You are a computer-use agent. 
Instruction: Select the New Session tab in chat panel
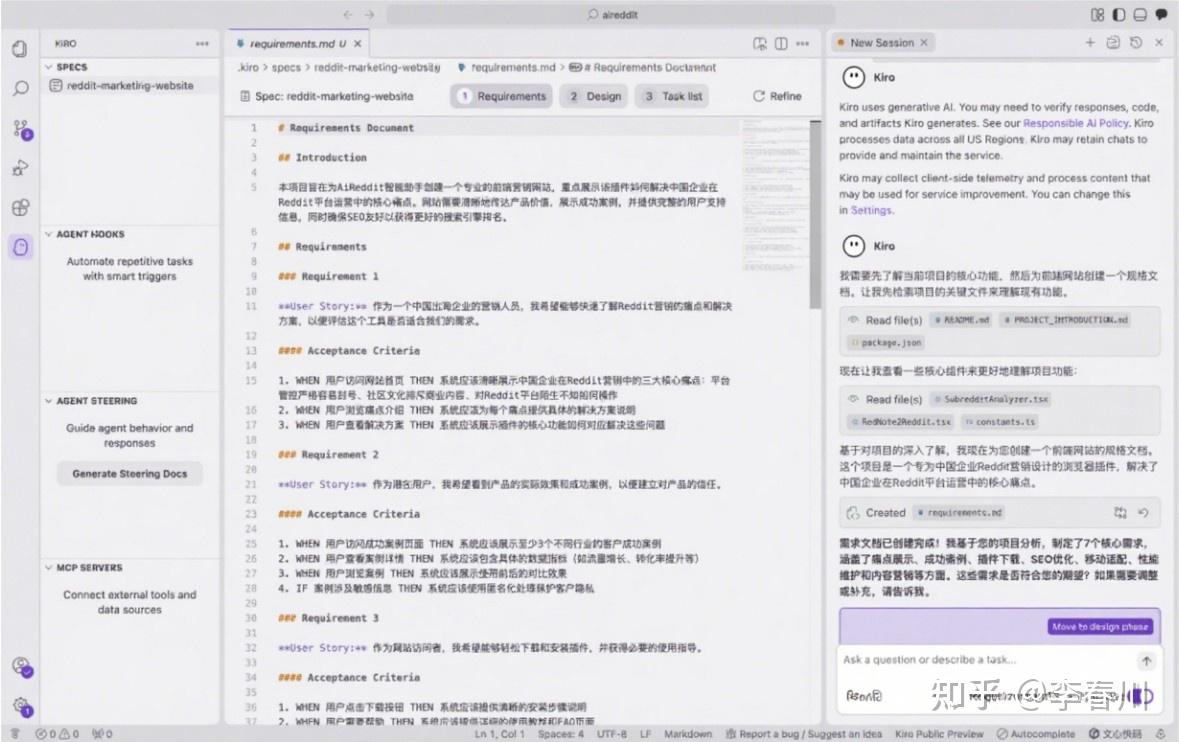(x=880, y=44)
